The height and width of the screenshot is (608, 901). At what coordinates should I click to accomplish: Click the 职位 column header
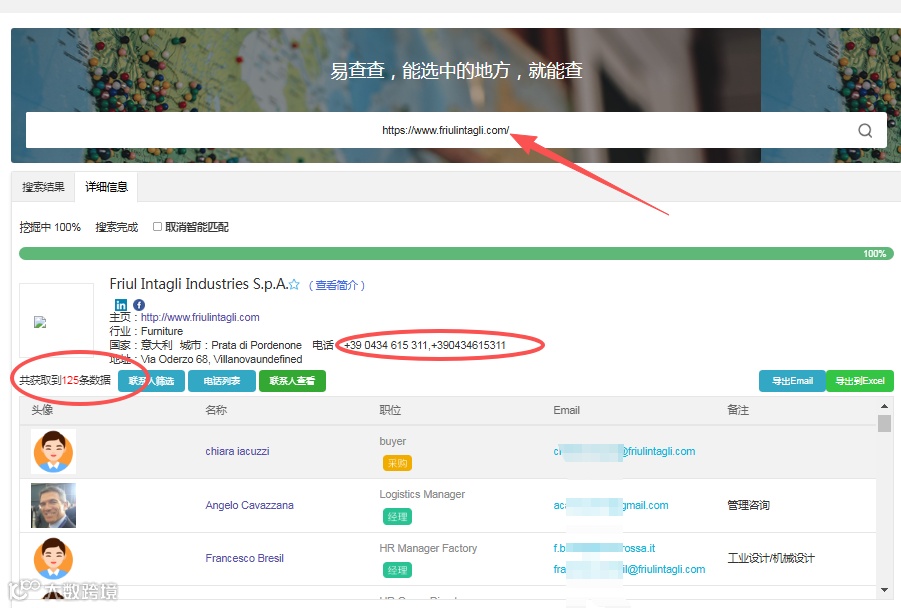[390, 410]
